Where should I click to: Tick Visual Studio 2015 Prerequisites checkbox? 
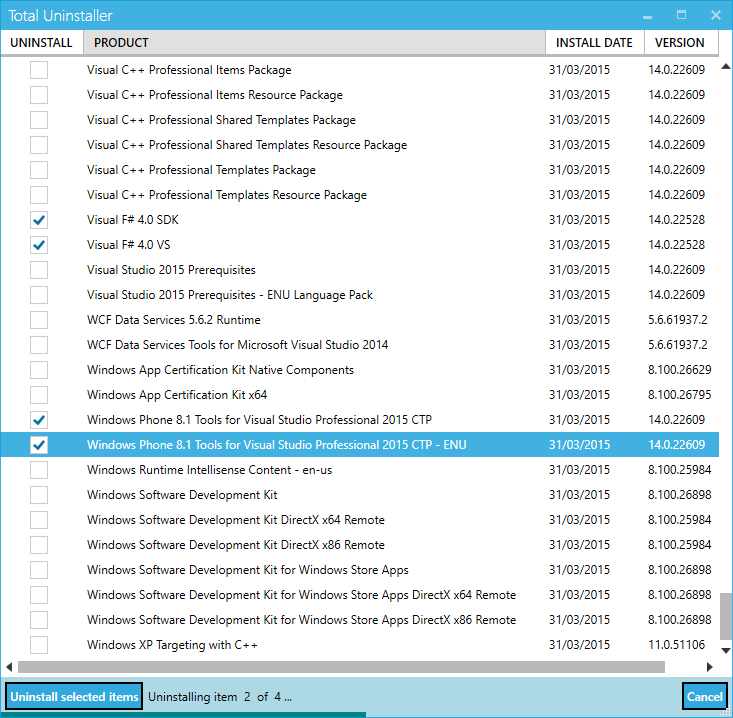pos(39,270)
